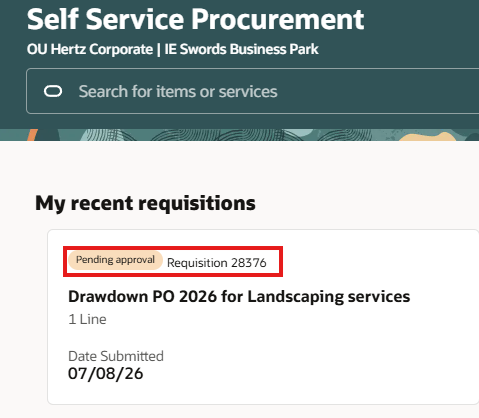Click OU Hertz Corporate business unit text
The width and height of the screenshot is (479, 418).
[90, 49]
